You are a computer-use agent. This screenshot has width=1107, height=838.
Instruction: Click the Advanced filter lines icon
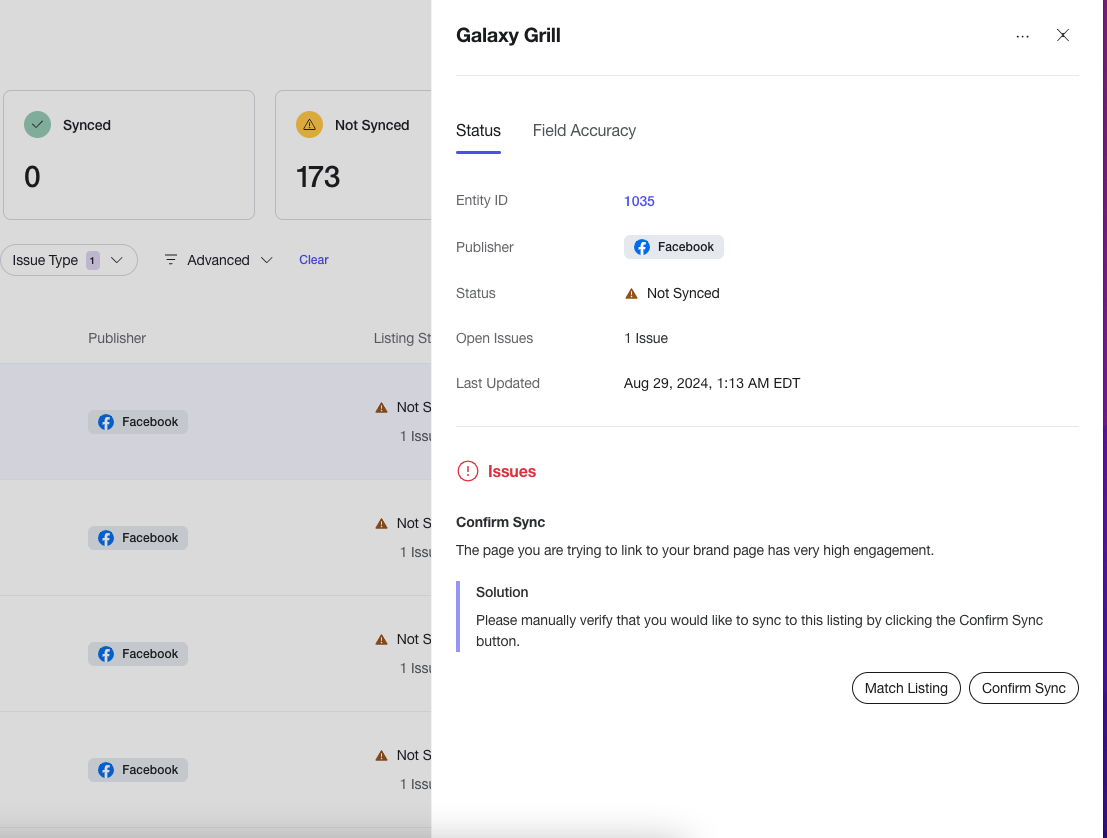click(170, 260)
